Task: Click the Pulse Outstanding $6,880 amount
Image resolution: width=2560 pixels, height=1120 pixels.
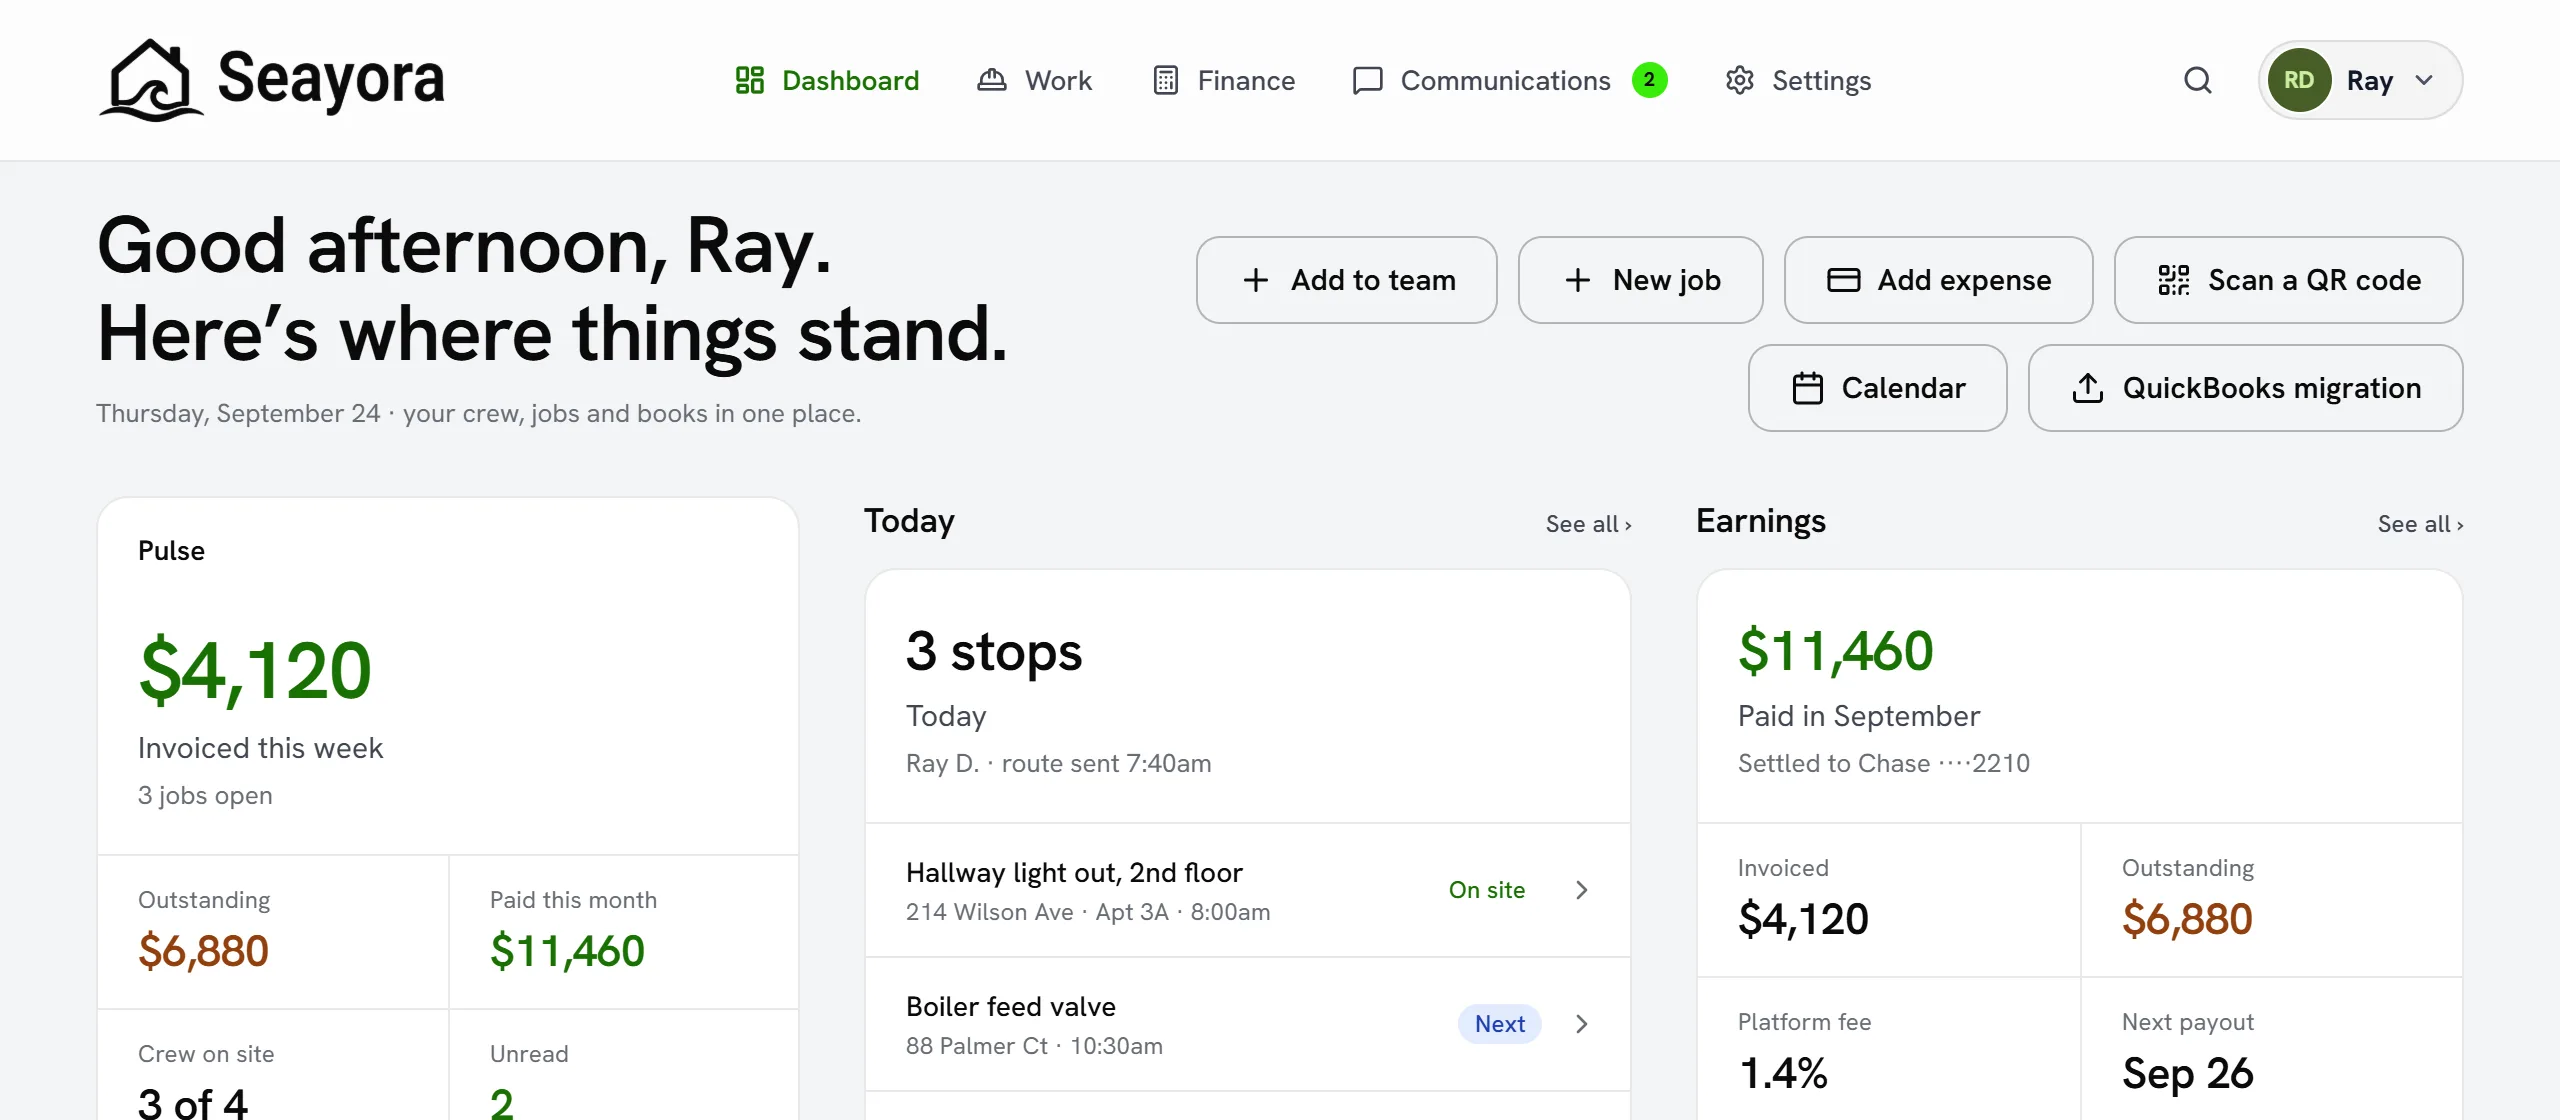Action: (x=203, y=951)
